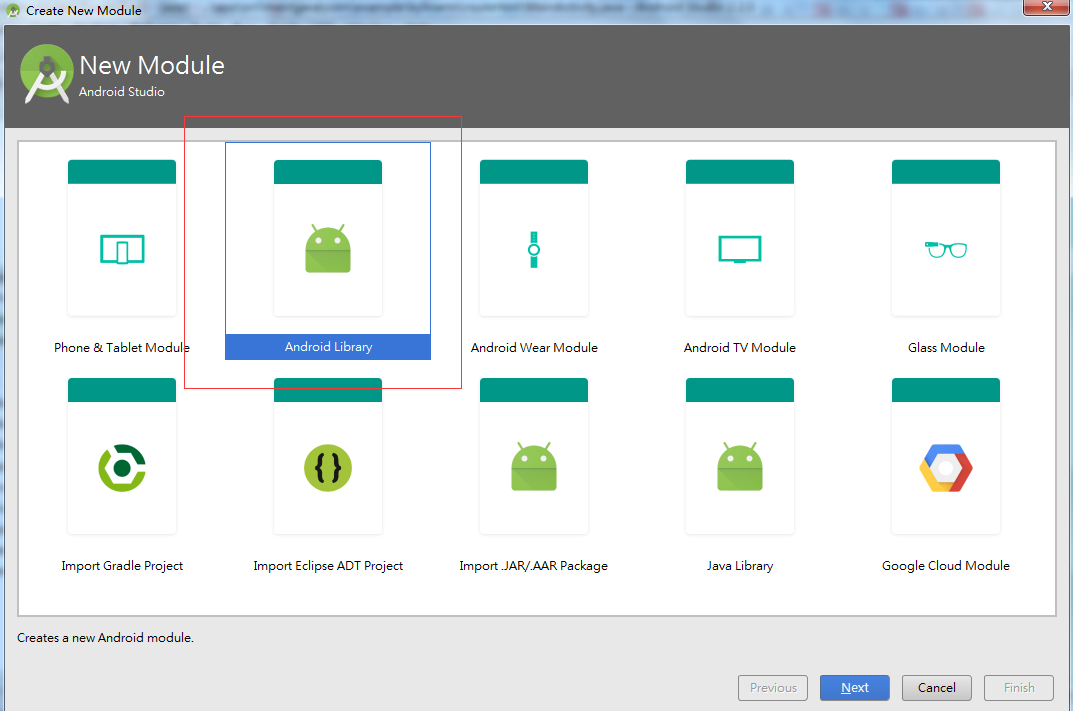Click the Cancel button

click(x=936, y=688)
